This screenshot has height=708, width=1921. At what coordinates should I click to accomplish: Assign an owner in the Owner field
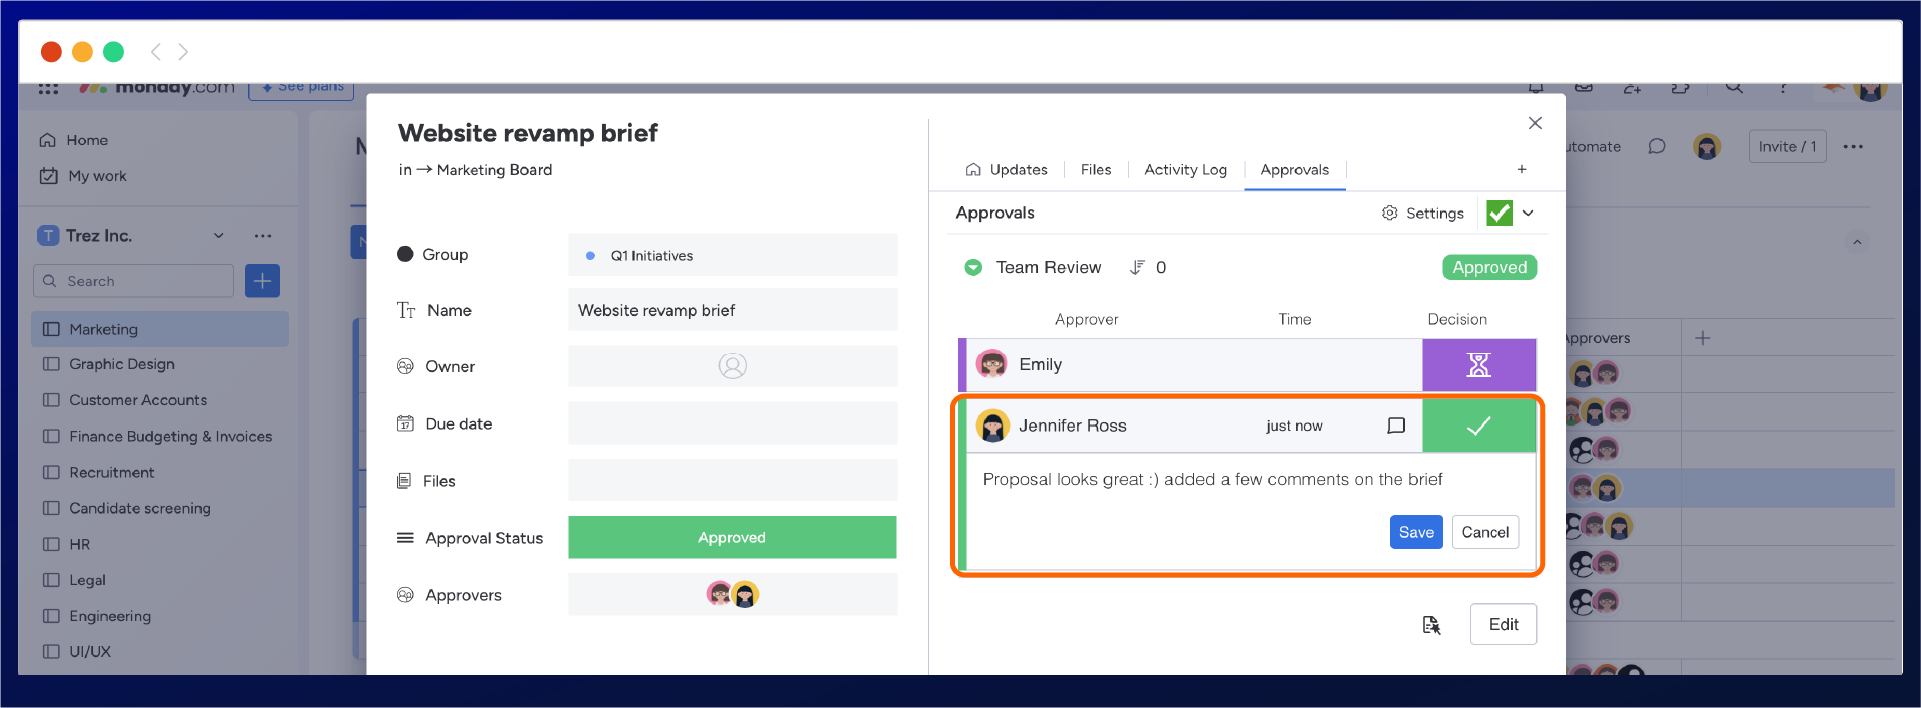click(732, 366)
